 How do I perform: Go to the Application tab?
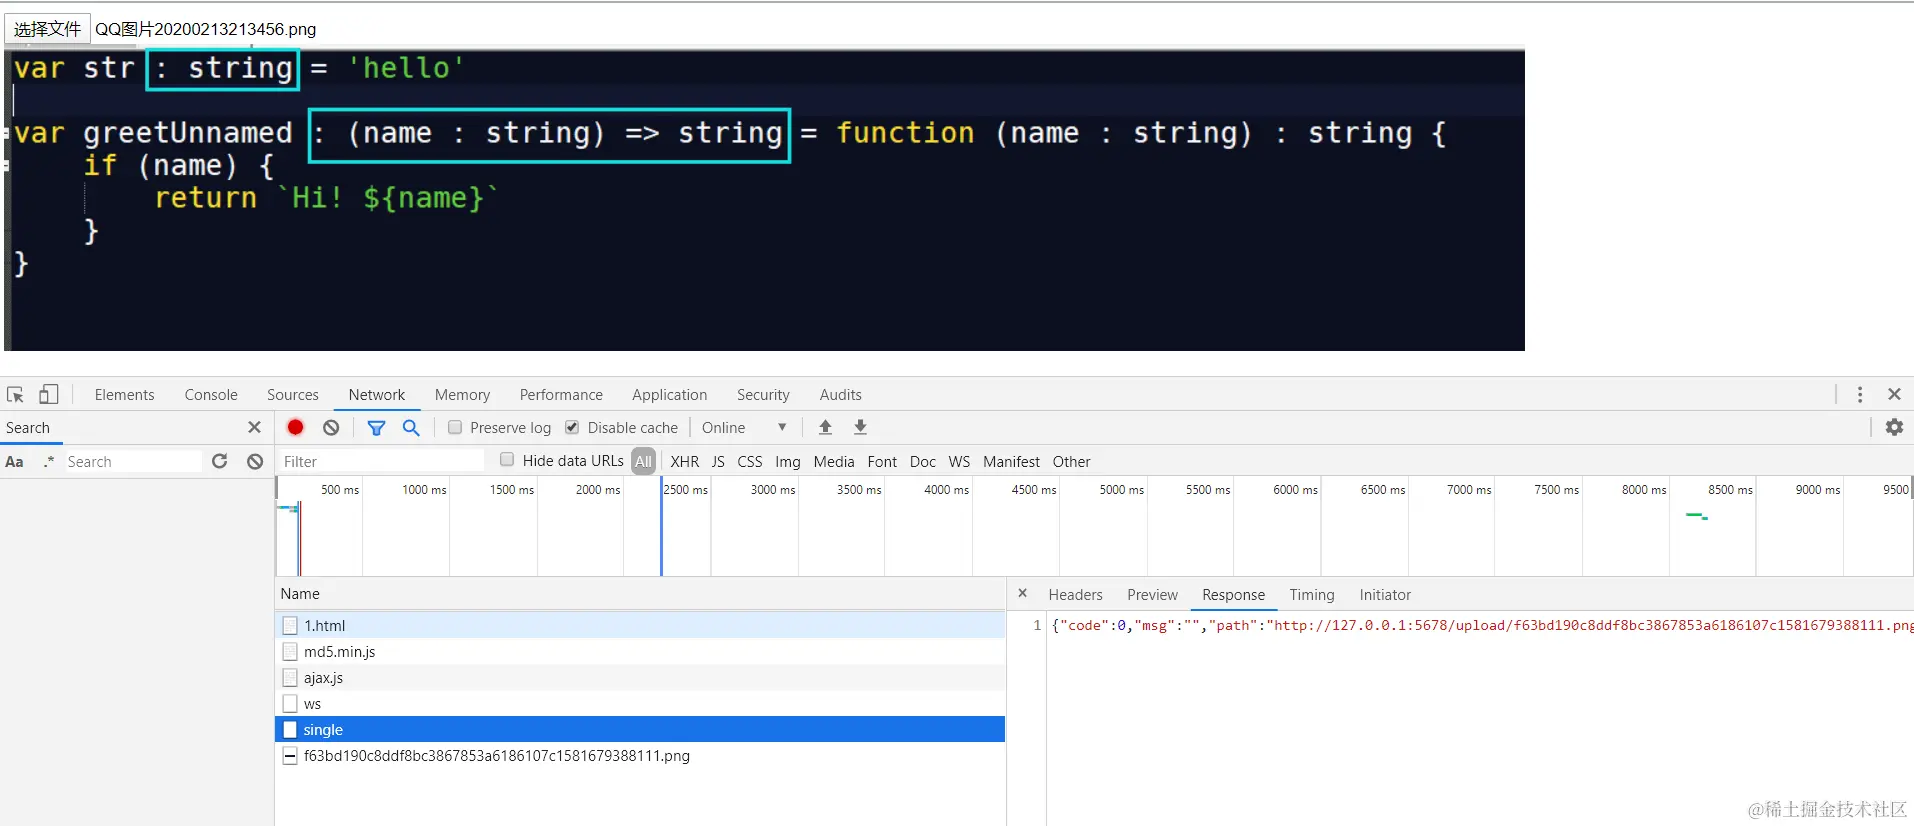click(x=669, y=394)
